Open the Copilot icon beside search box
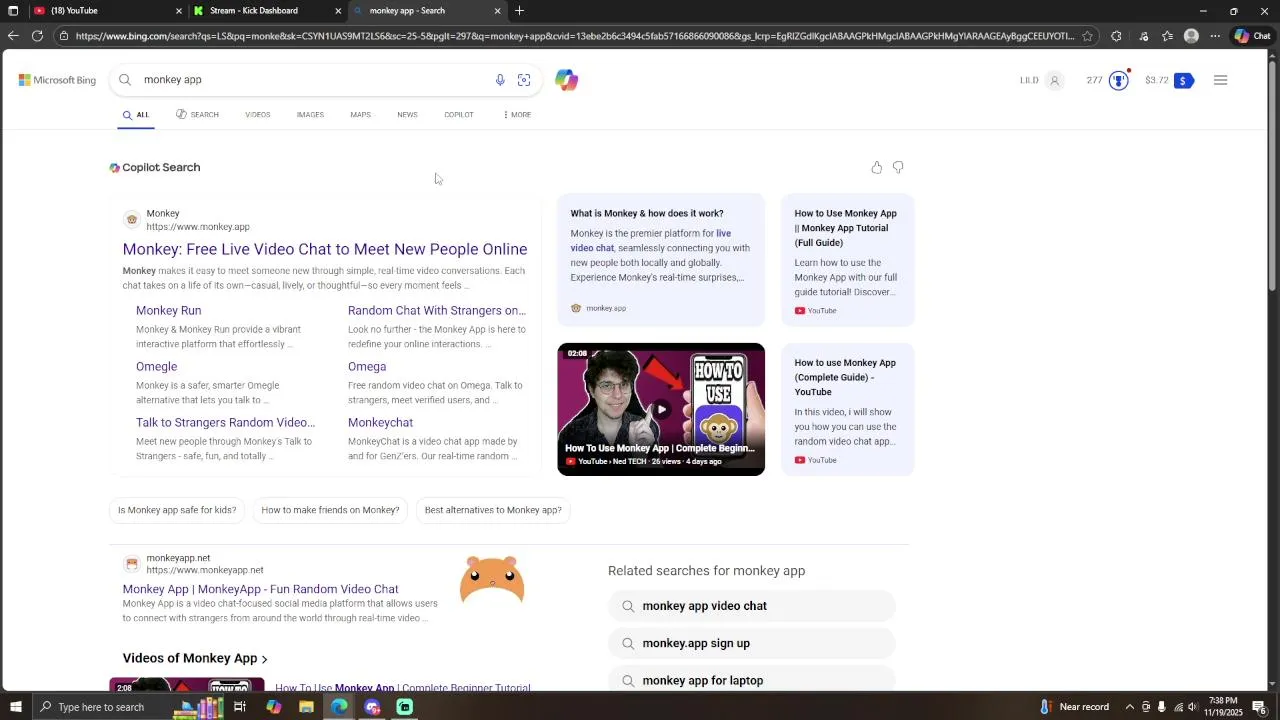The image size is (1280, 720). click(567, 80)
